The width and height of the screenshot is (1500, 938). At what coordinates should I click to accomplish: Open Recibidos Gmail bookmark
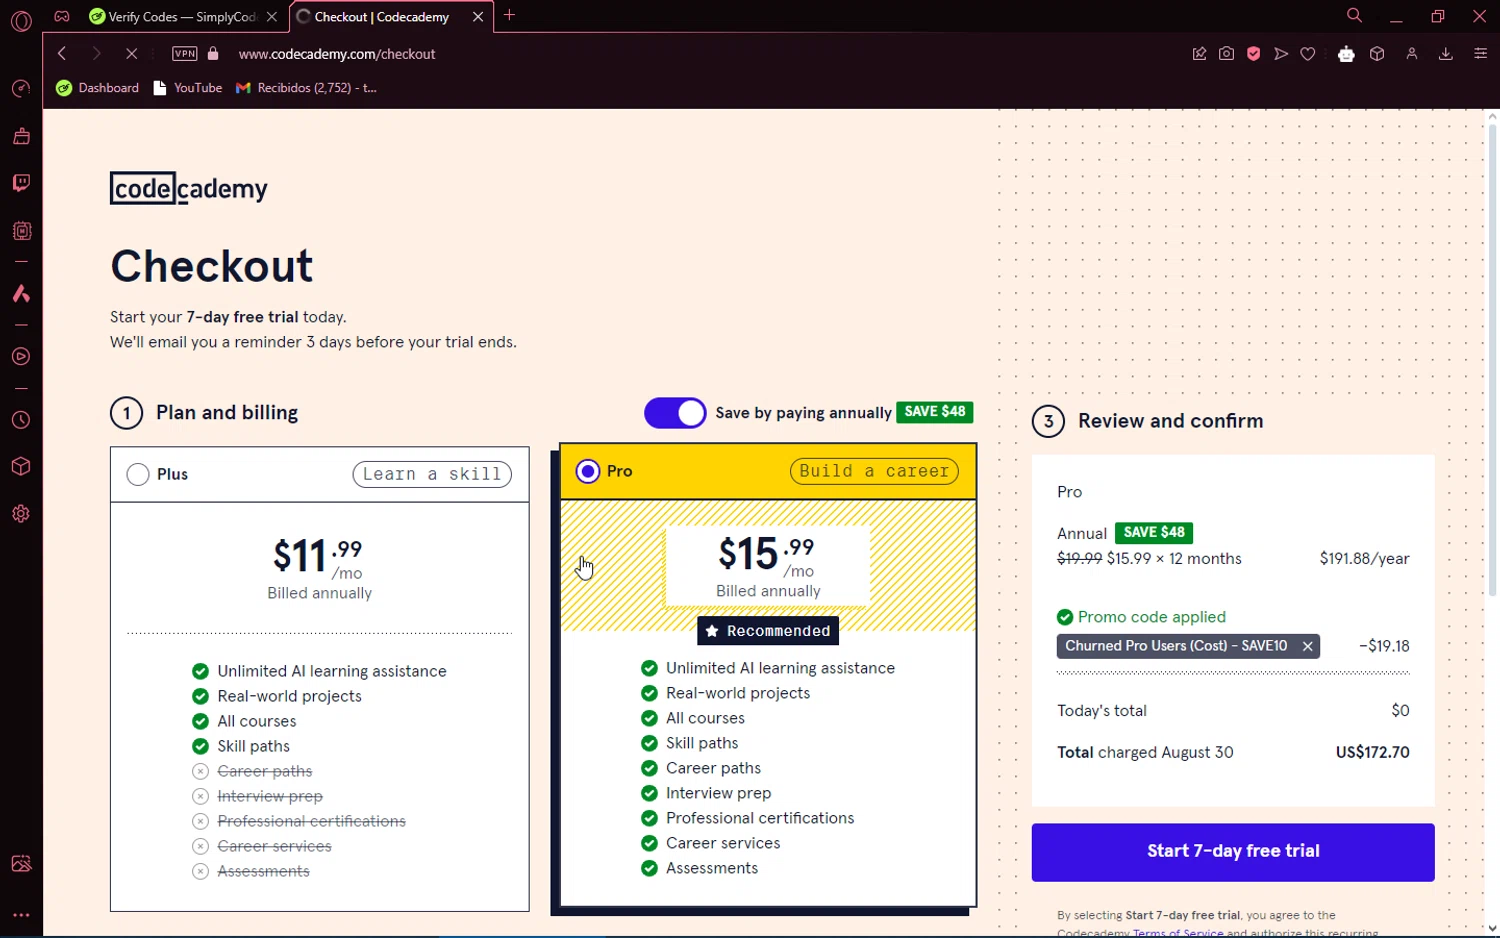307,88
